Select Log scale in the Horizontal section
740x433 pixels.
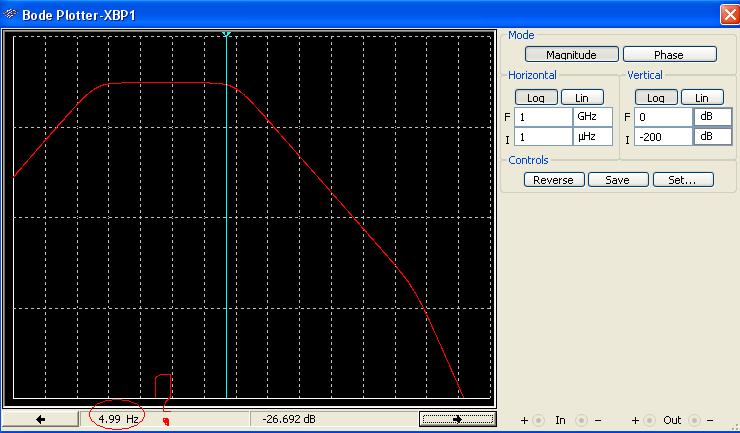536,97
